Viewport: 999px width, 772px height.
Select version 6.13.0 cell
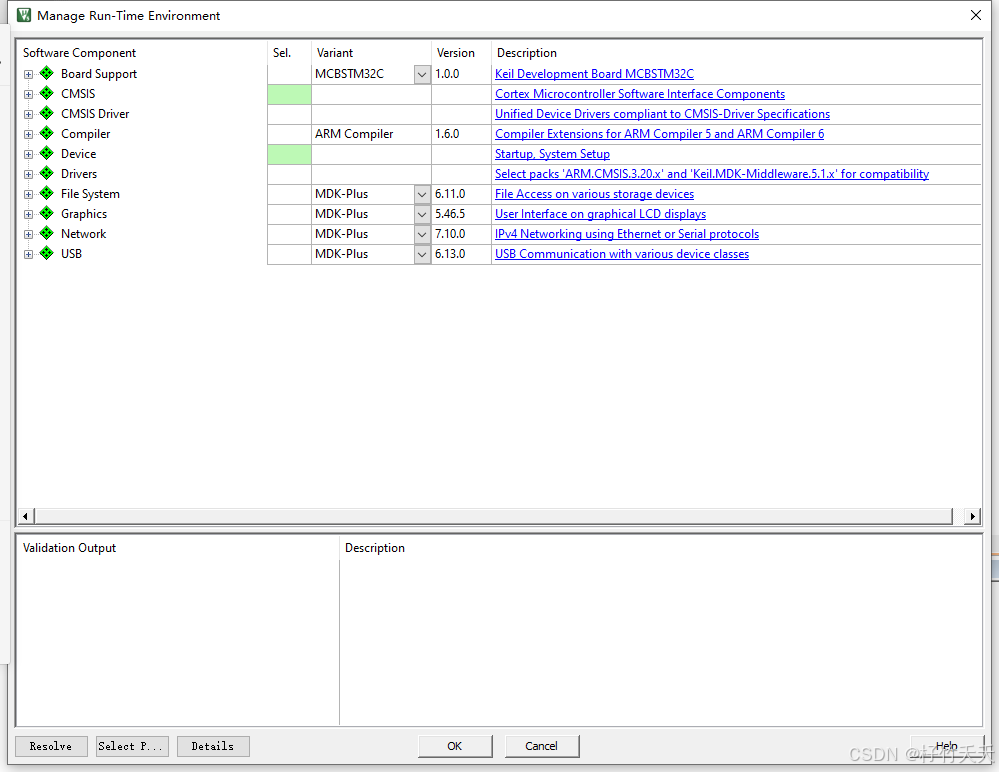point(461,254)
